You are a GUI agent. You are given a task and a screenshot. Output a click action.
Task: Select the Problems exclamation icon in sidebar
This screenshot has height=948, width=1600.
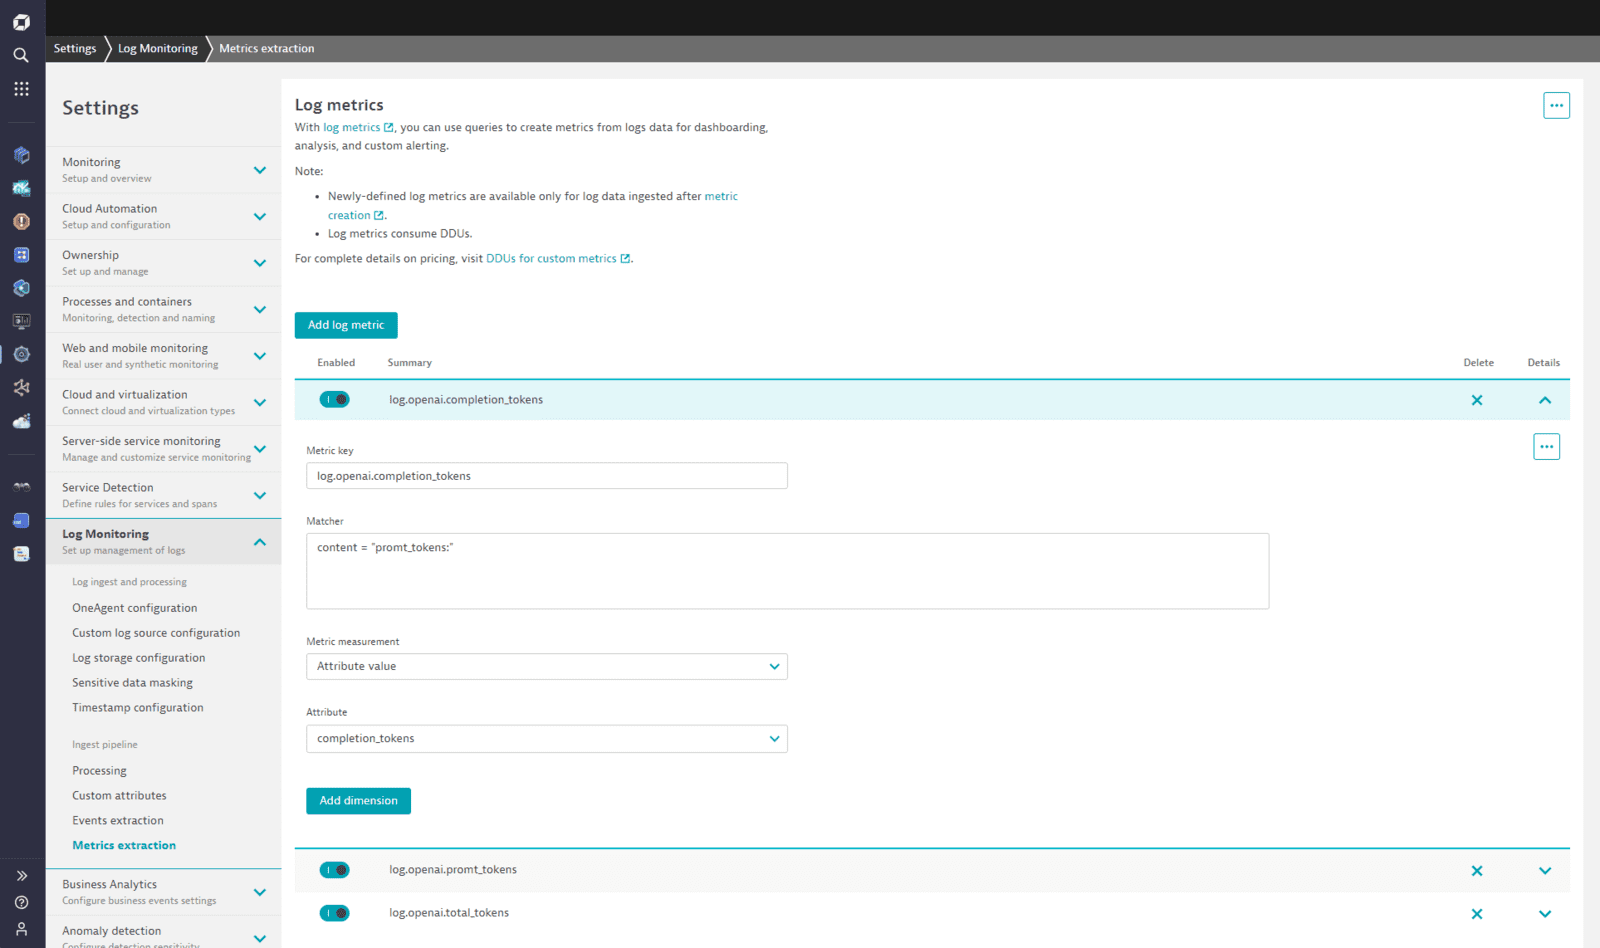(21, 221)
